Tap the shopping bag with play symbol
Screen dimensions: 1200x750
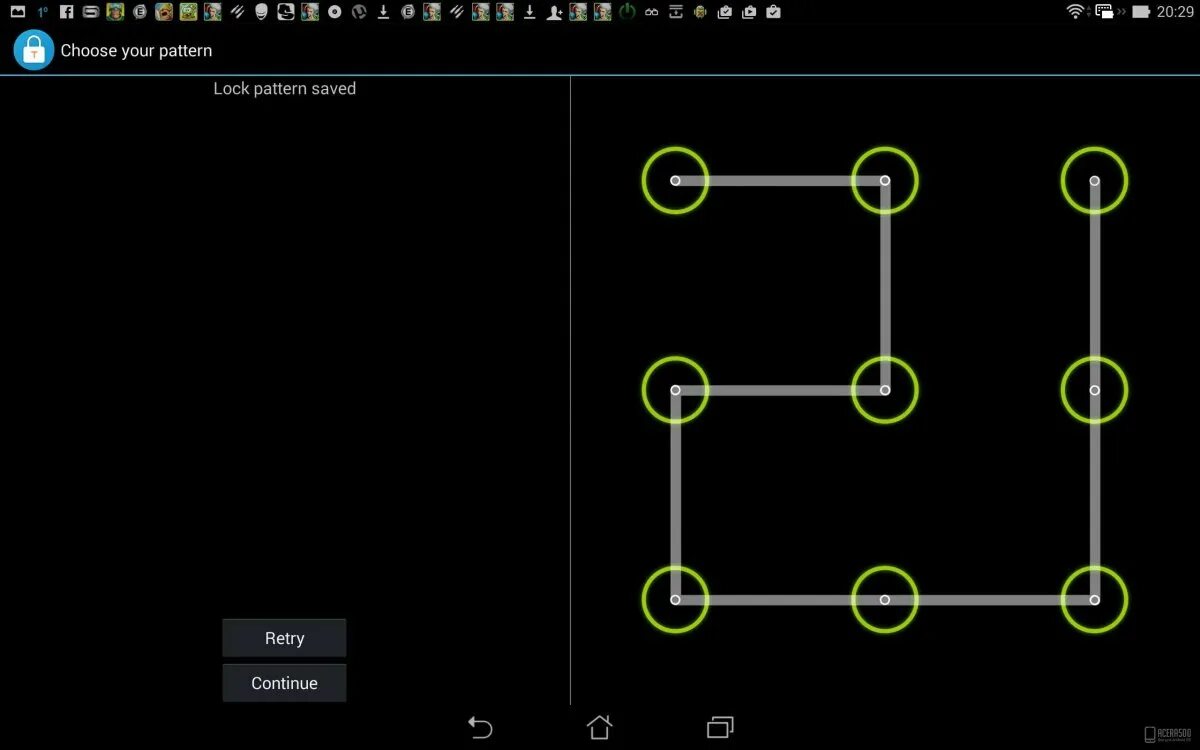tap(748, 12)
